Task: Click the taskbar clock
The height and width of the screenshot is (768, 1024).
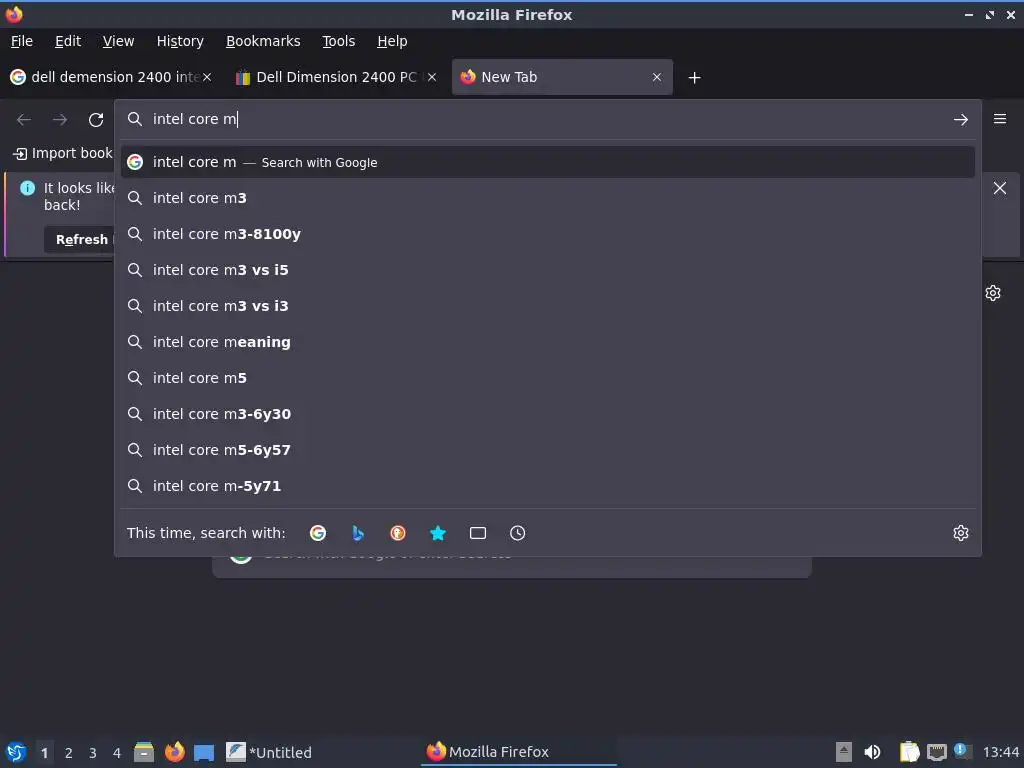Action: click(1000, 752)
